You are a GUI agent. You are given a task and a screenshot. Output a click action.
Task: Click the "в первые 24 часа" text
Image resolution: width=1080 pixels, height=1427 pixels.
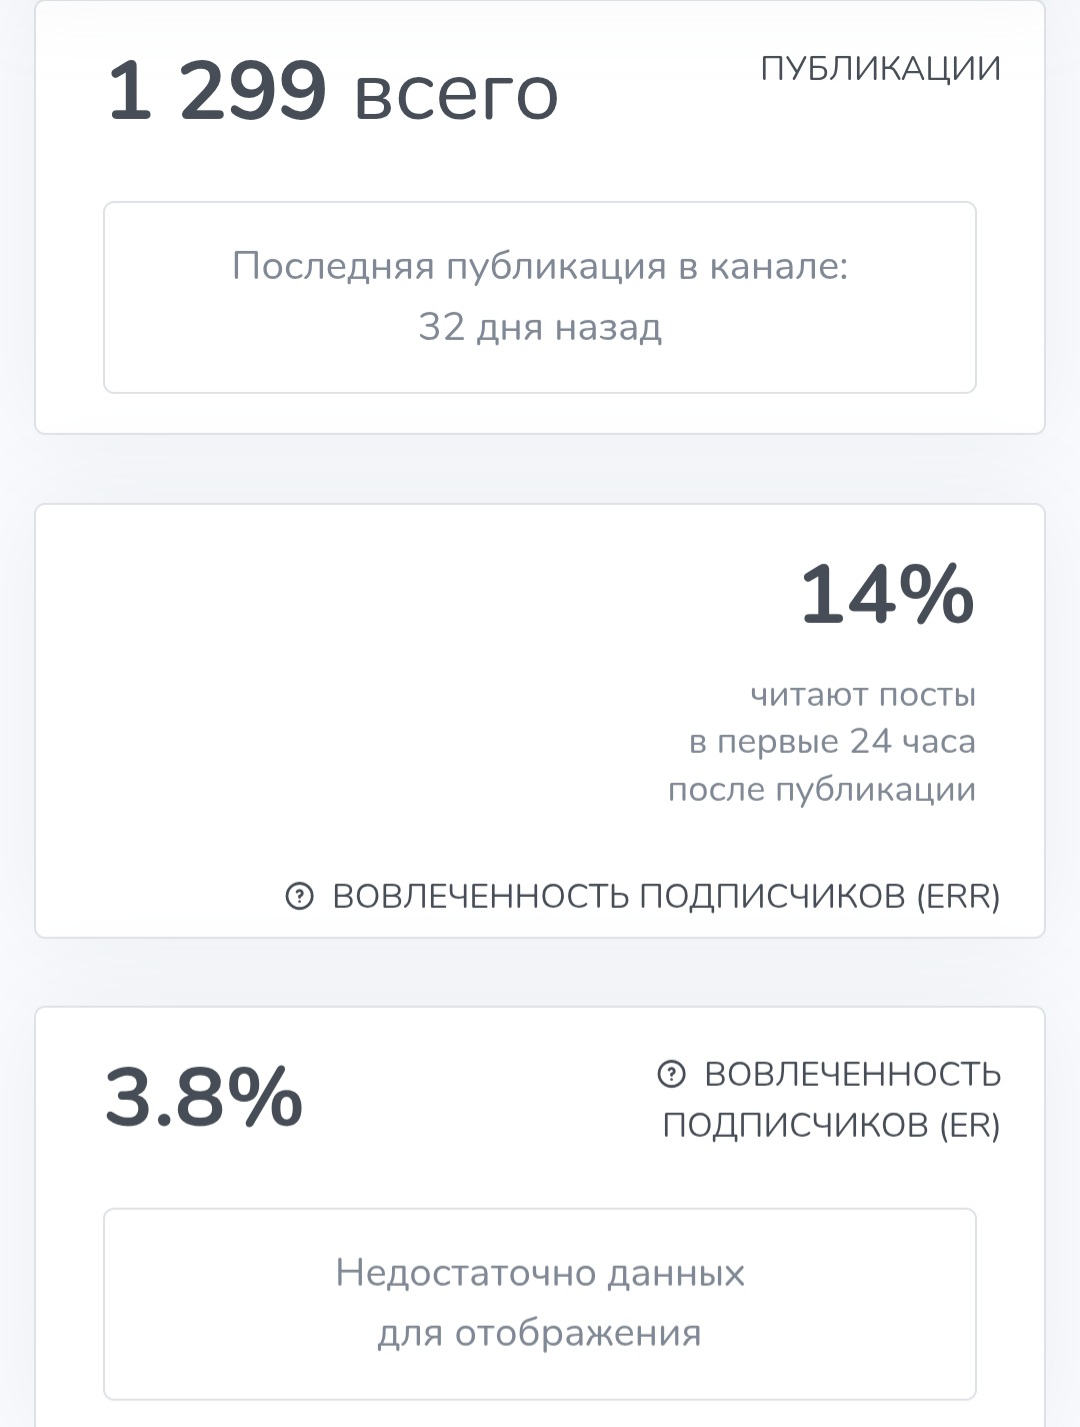[832, 741]
